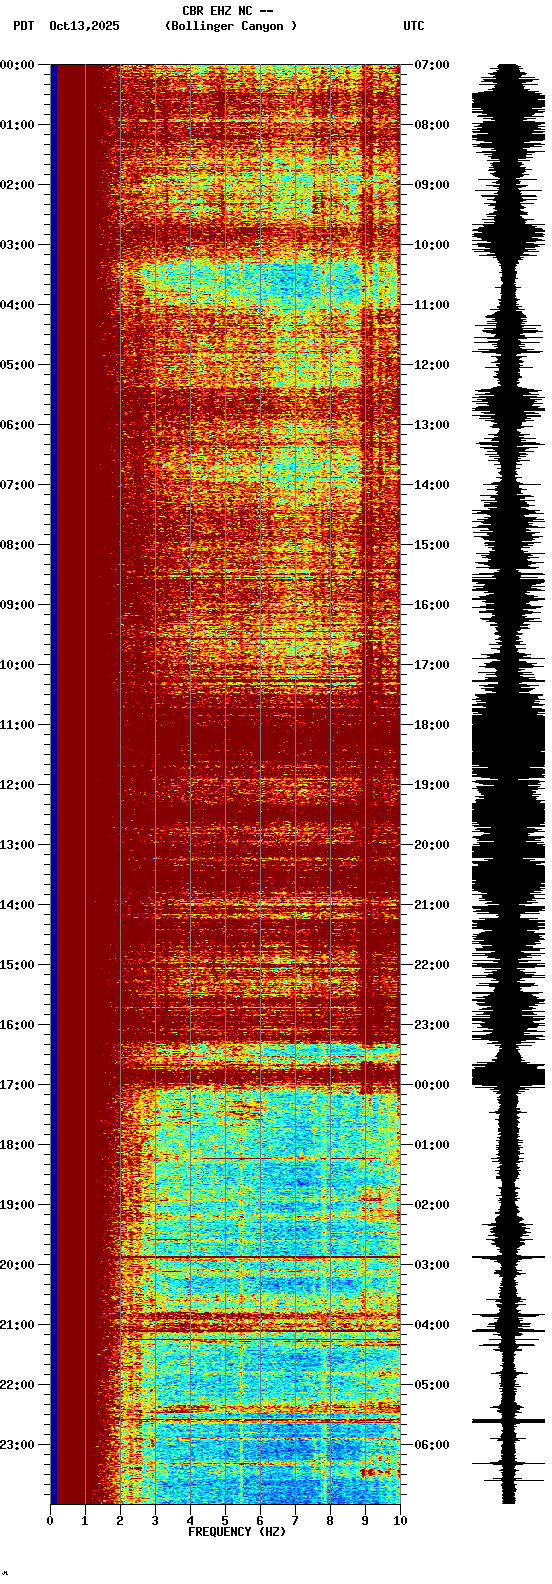Click the PDT time label "22:00"
The height and width of the screenshot is (1584, 552).
pyautogui.click(x=17, y=1385)
